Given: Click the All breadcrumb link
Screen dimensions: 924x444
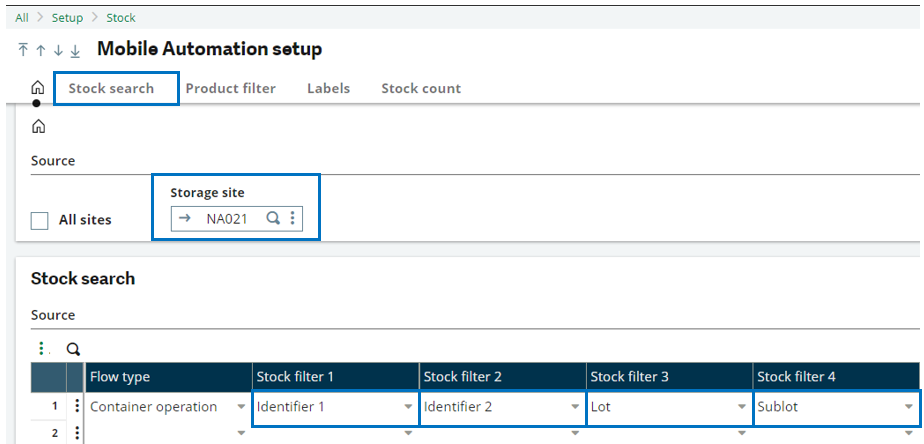Looking at the screenshot, I should click(x=22, y=18).
